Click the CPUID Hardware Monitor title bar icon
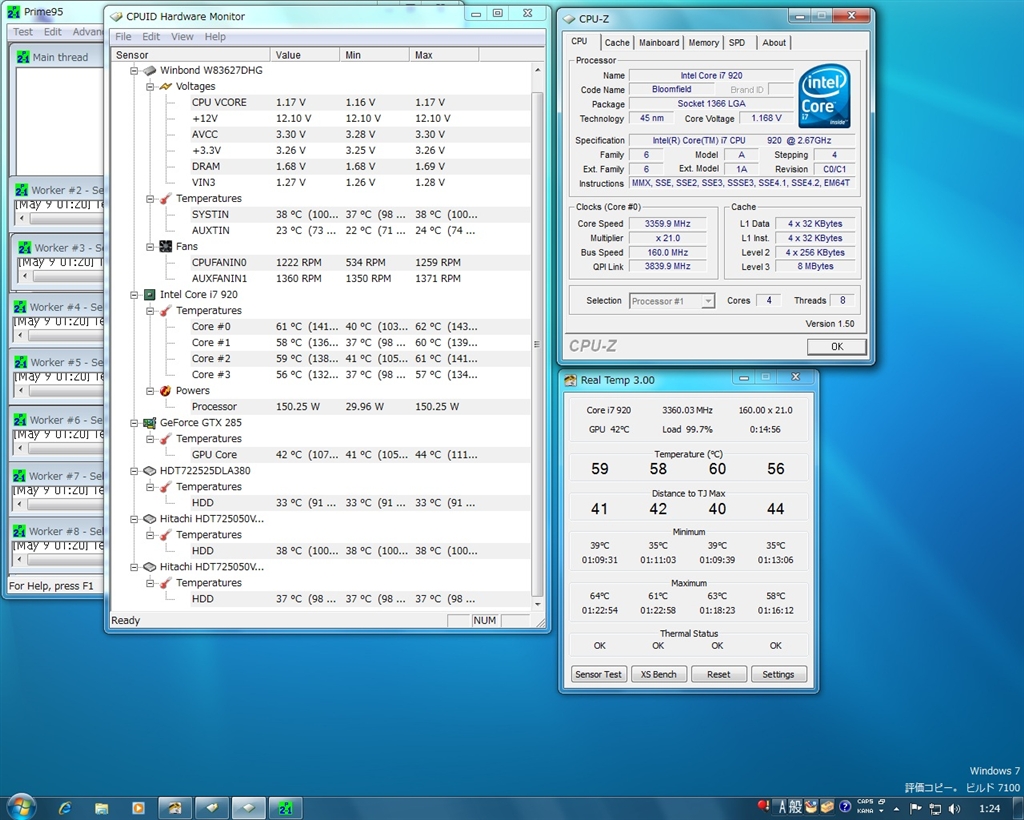Screen dimensions: 1024x820 tap(116, 16)
